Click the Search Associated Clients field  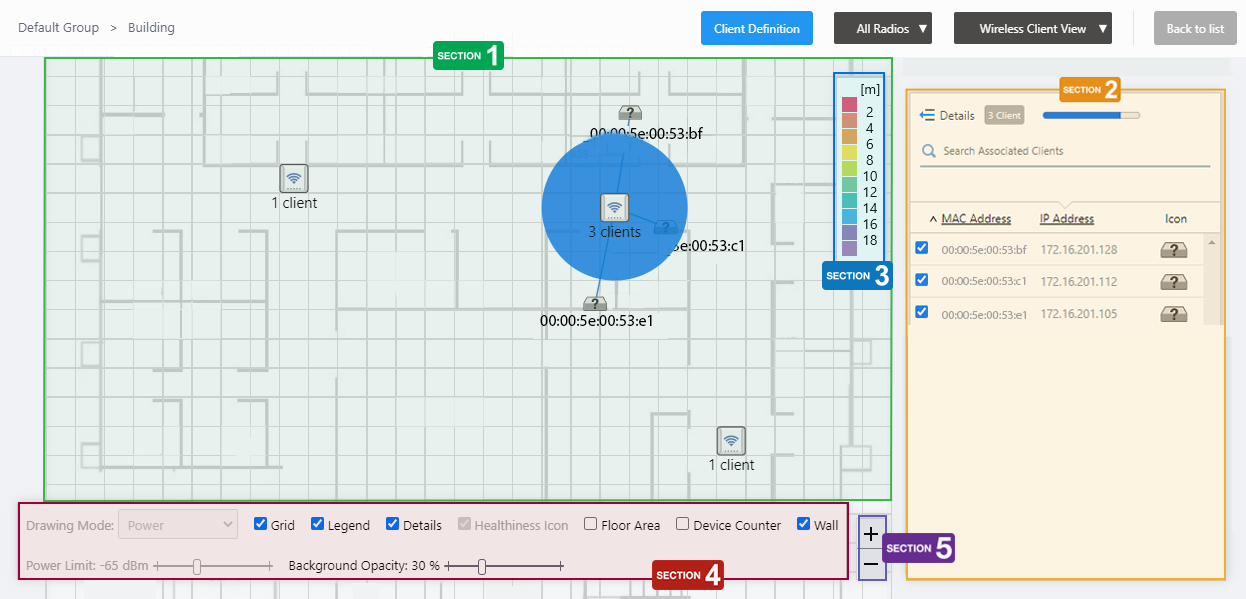(x=1070, y=151)
